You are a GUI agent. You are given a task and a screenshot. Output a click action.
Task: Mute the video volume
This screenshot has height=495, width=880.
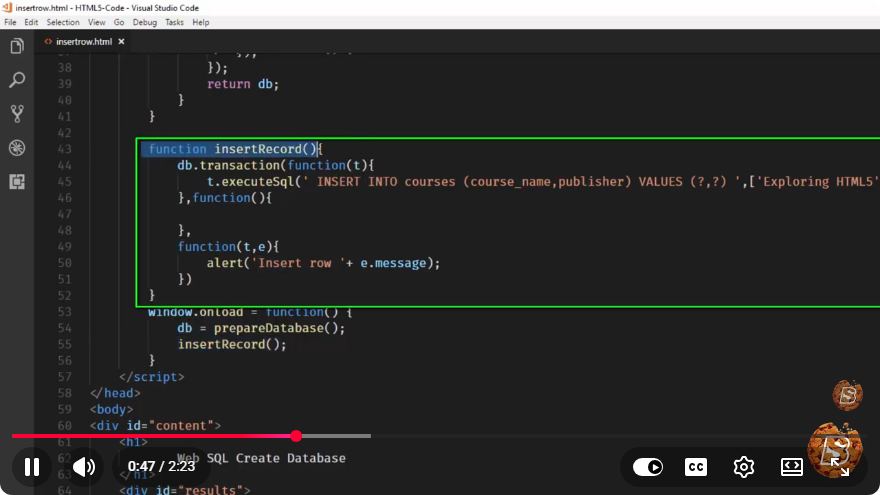84,467
